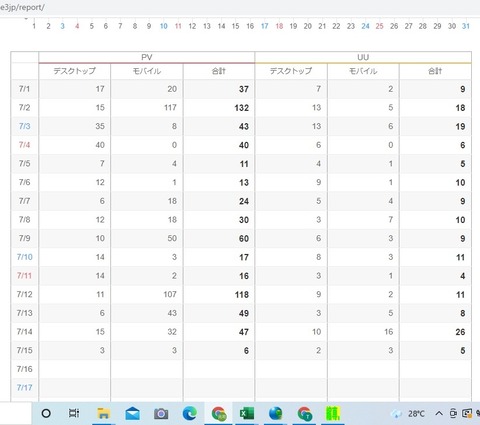Select the 7/1 date row label
The width and height of the screenshot is (480, 425).
pos(24,89)
